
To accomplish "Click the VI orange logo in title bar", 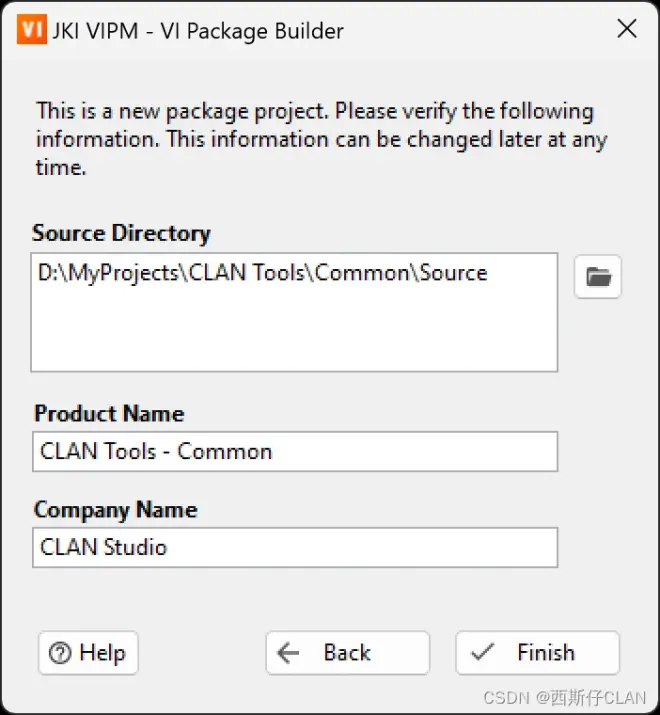I will pyautogui.click(x=31, y=29).
